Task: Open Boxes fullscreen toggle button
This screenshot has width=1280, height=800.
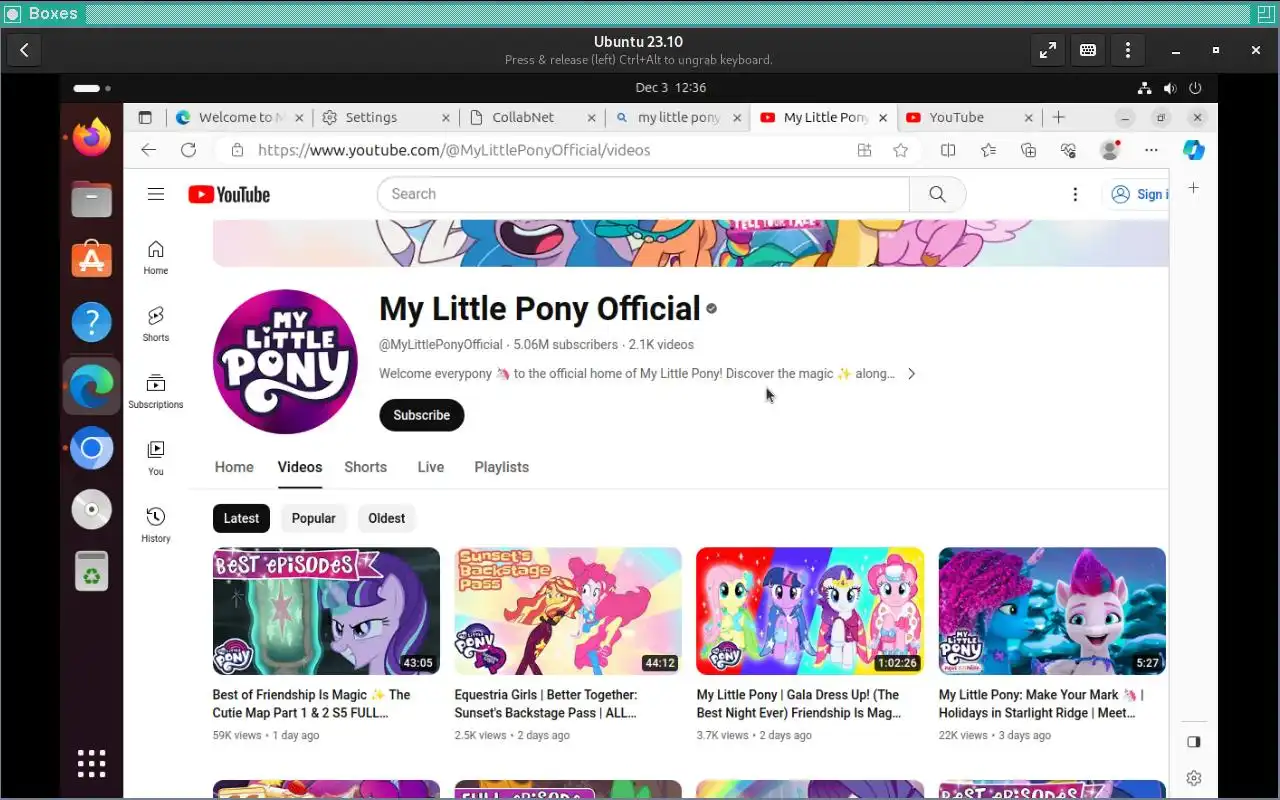Action: 1047,50
